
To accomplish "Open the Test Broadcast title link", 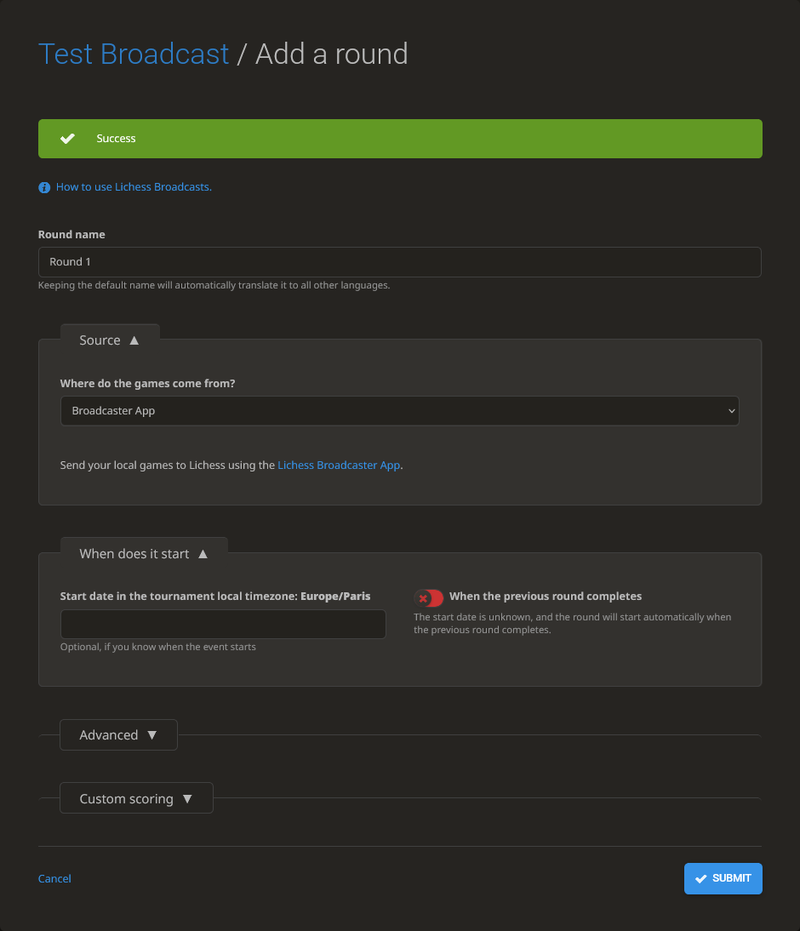I will (x=133, y=53).
